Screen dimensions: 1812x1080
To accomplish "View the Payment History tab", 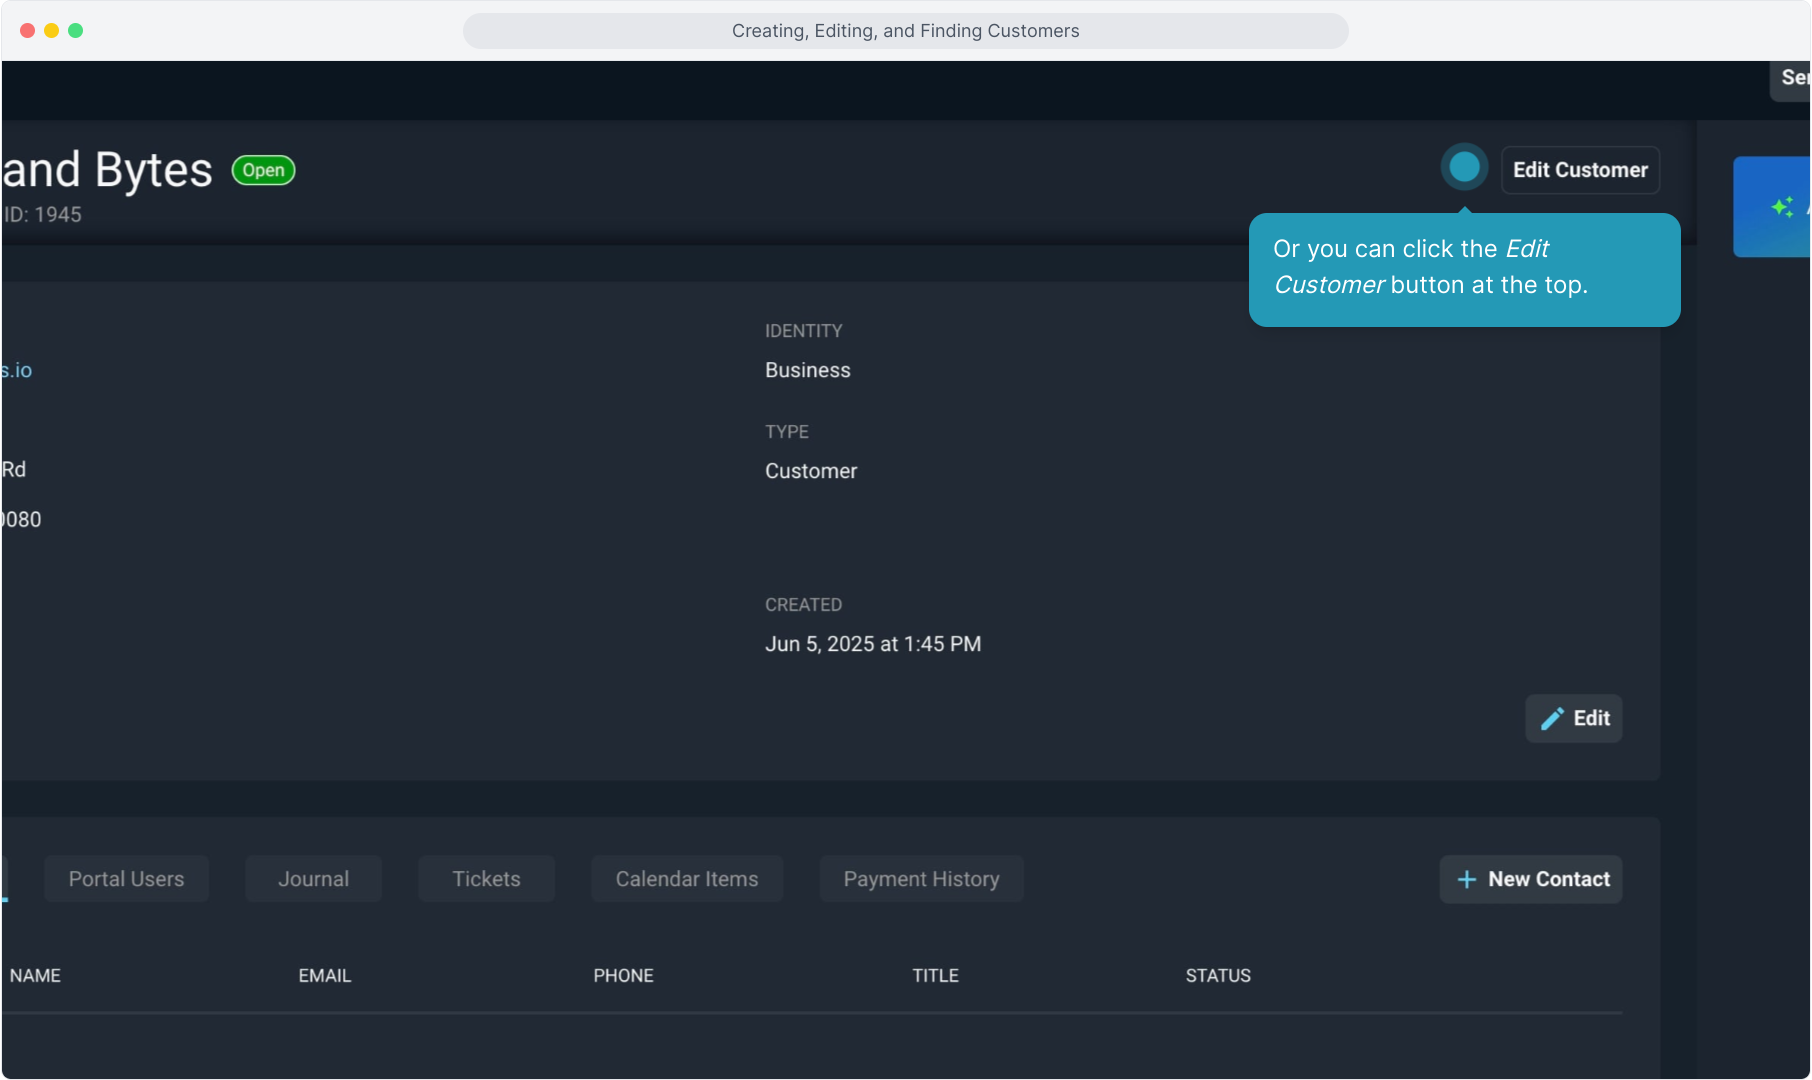I will pos(921,879).
